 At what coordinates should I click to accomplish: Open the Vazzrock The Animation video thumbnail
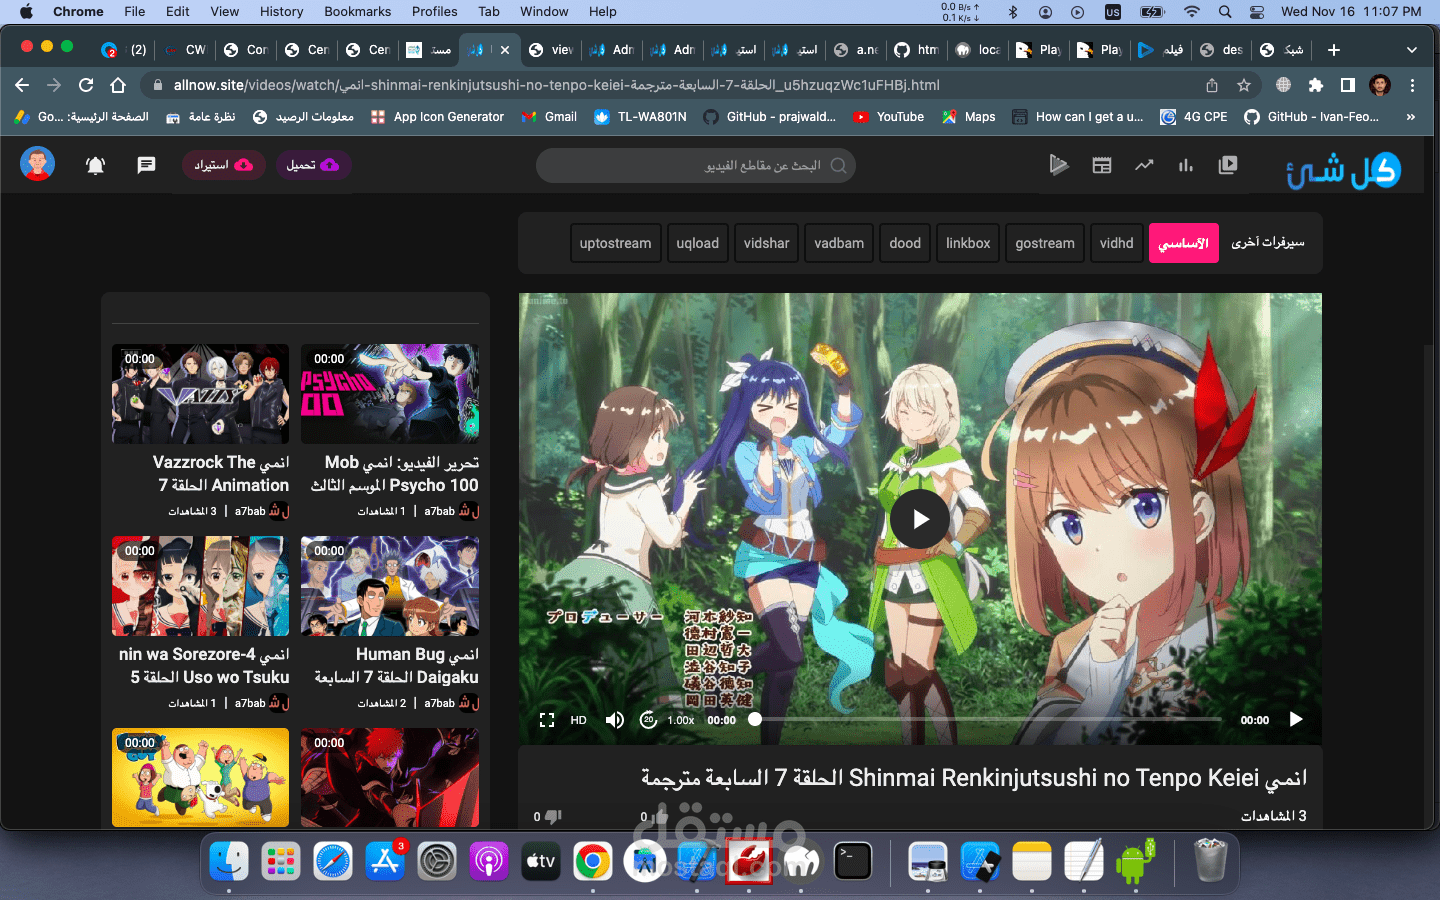coord(200,394)
